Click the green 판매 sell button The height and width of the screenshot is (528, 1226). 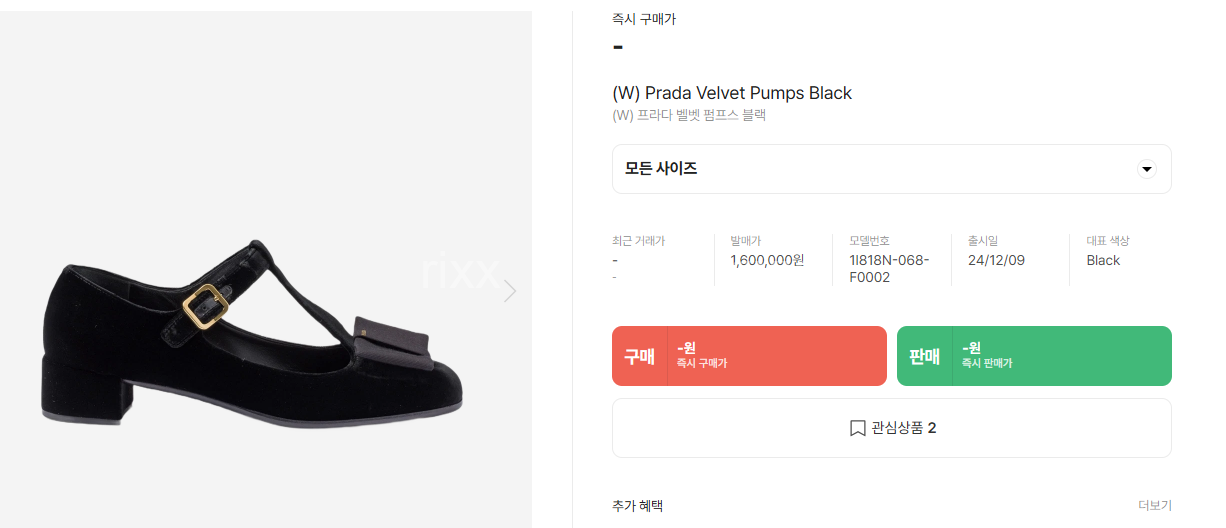click(x=1034, y=356)
